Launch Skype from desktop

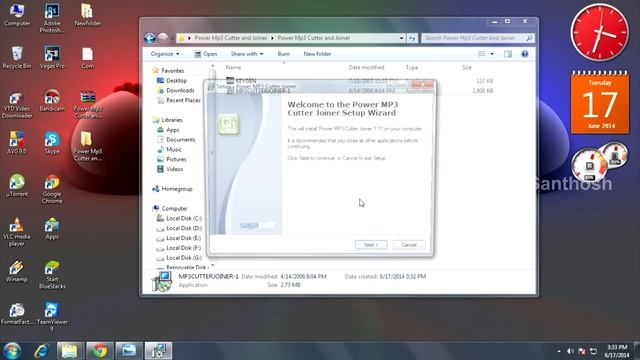coord(52,143)
